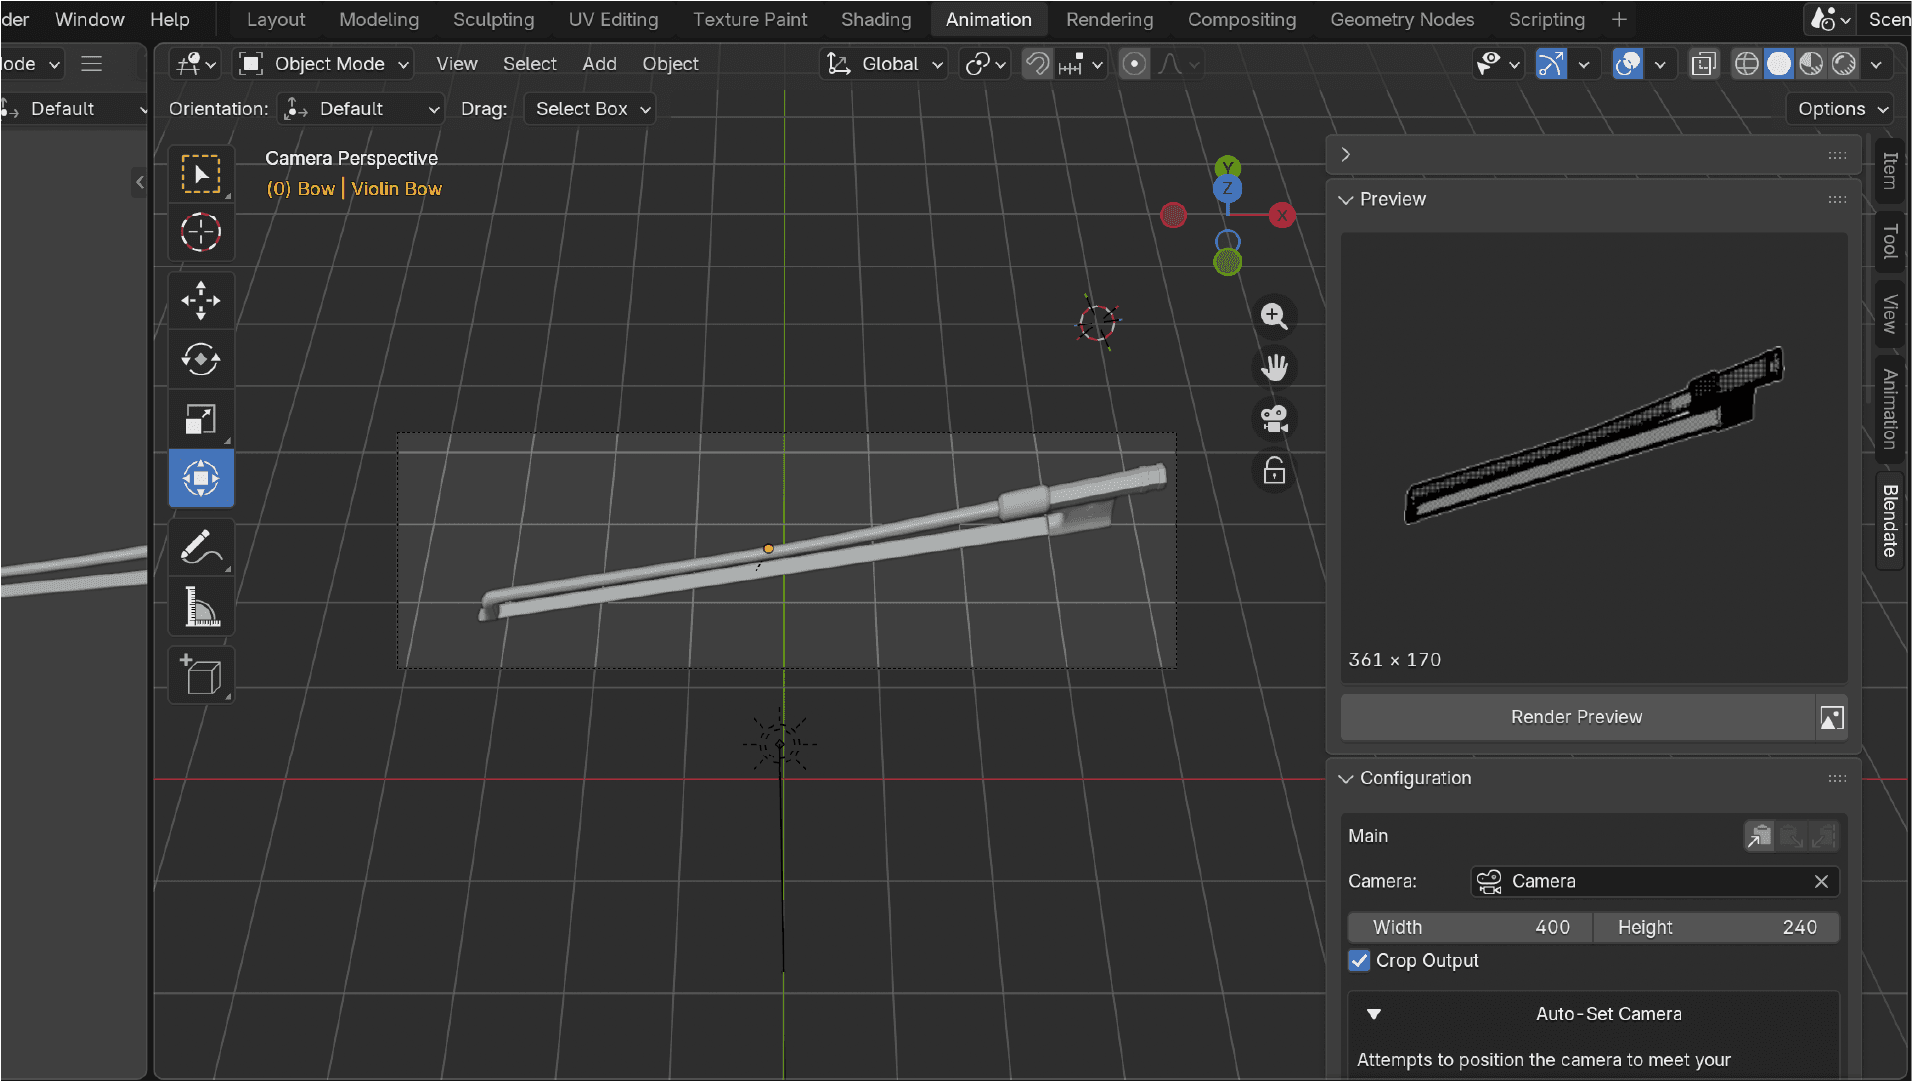
Task: Select the Select Box tool icon
Action: pos(201,174)
